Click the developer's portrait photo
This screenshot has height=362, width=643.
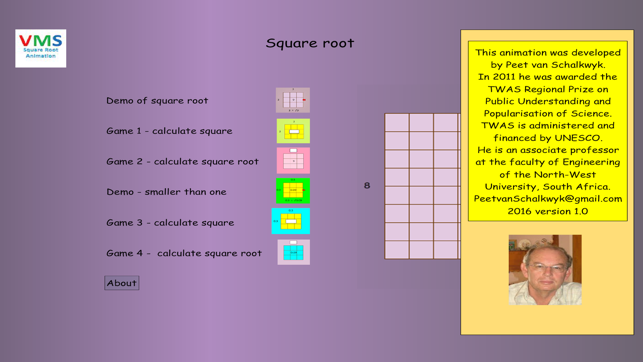pyautogui.click(x=545, y=270)
